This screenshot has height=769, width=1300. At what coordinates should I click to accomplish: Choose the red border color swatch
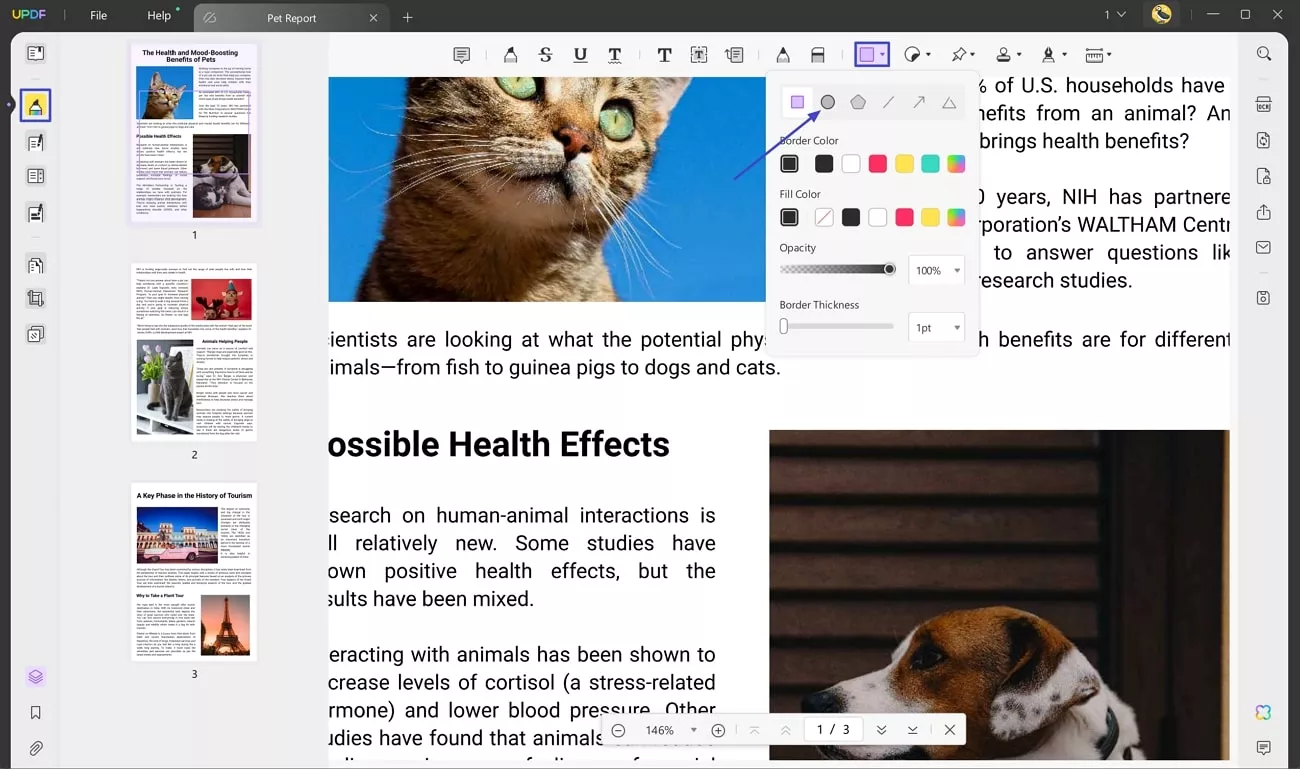pos(877,164)
